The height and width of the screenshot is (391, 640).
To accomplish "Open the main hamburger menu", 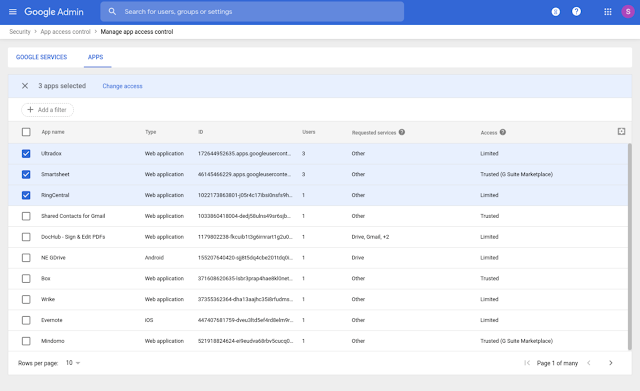I will pos(13,12).
